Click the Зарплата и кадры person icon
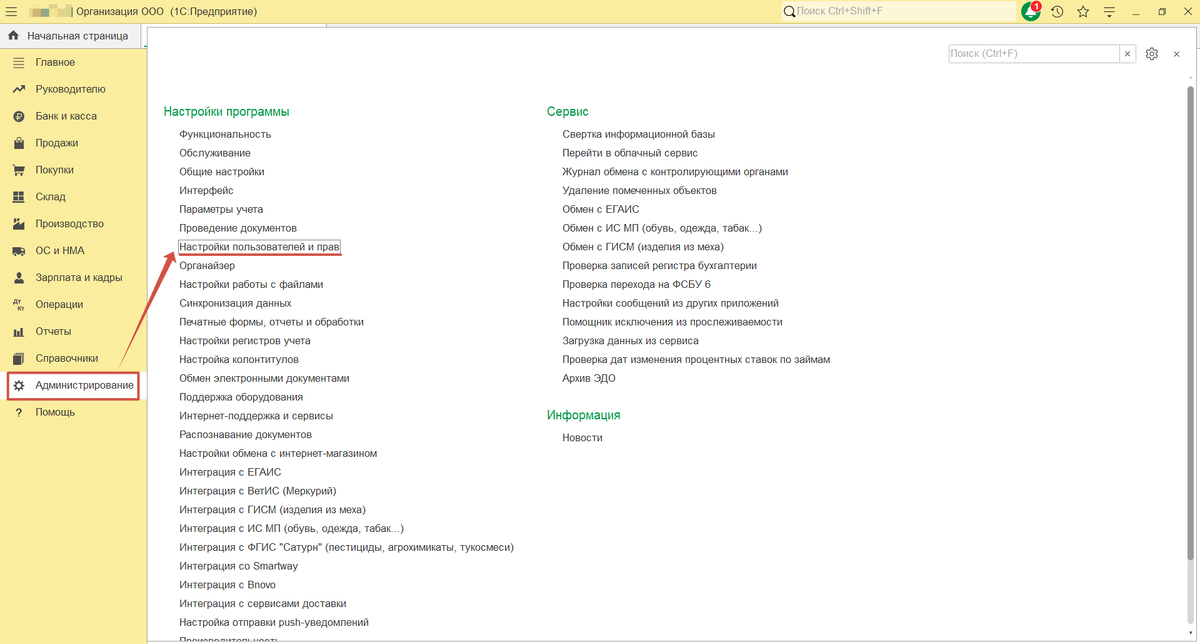 pos(18,278)
